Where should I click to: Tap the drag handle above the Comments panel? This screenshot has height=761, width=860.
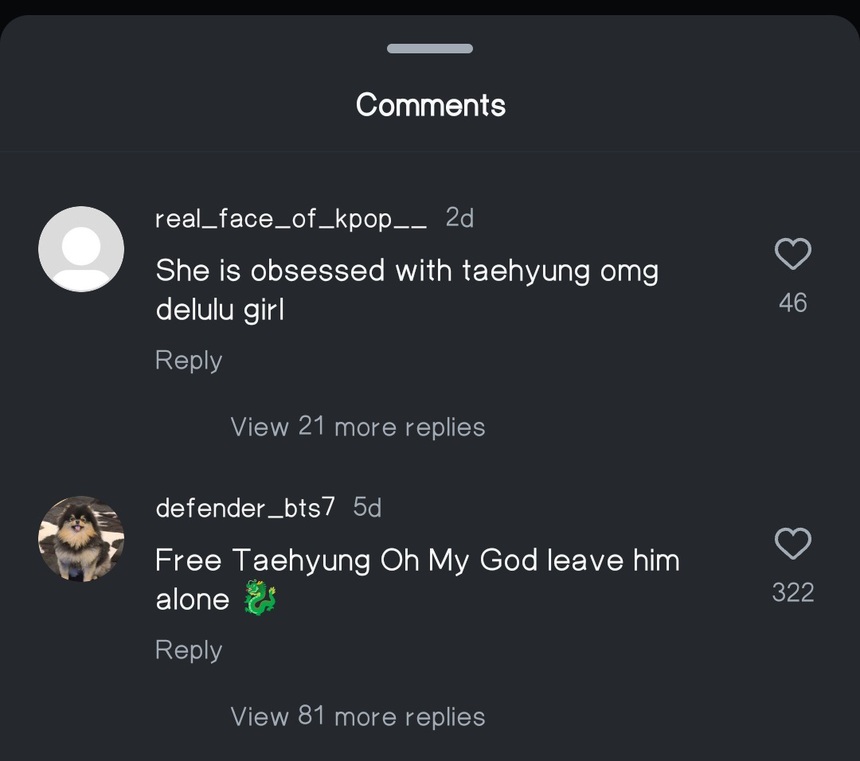pyautogui.click(x=430, y=47)
